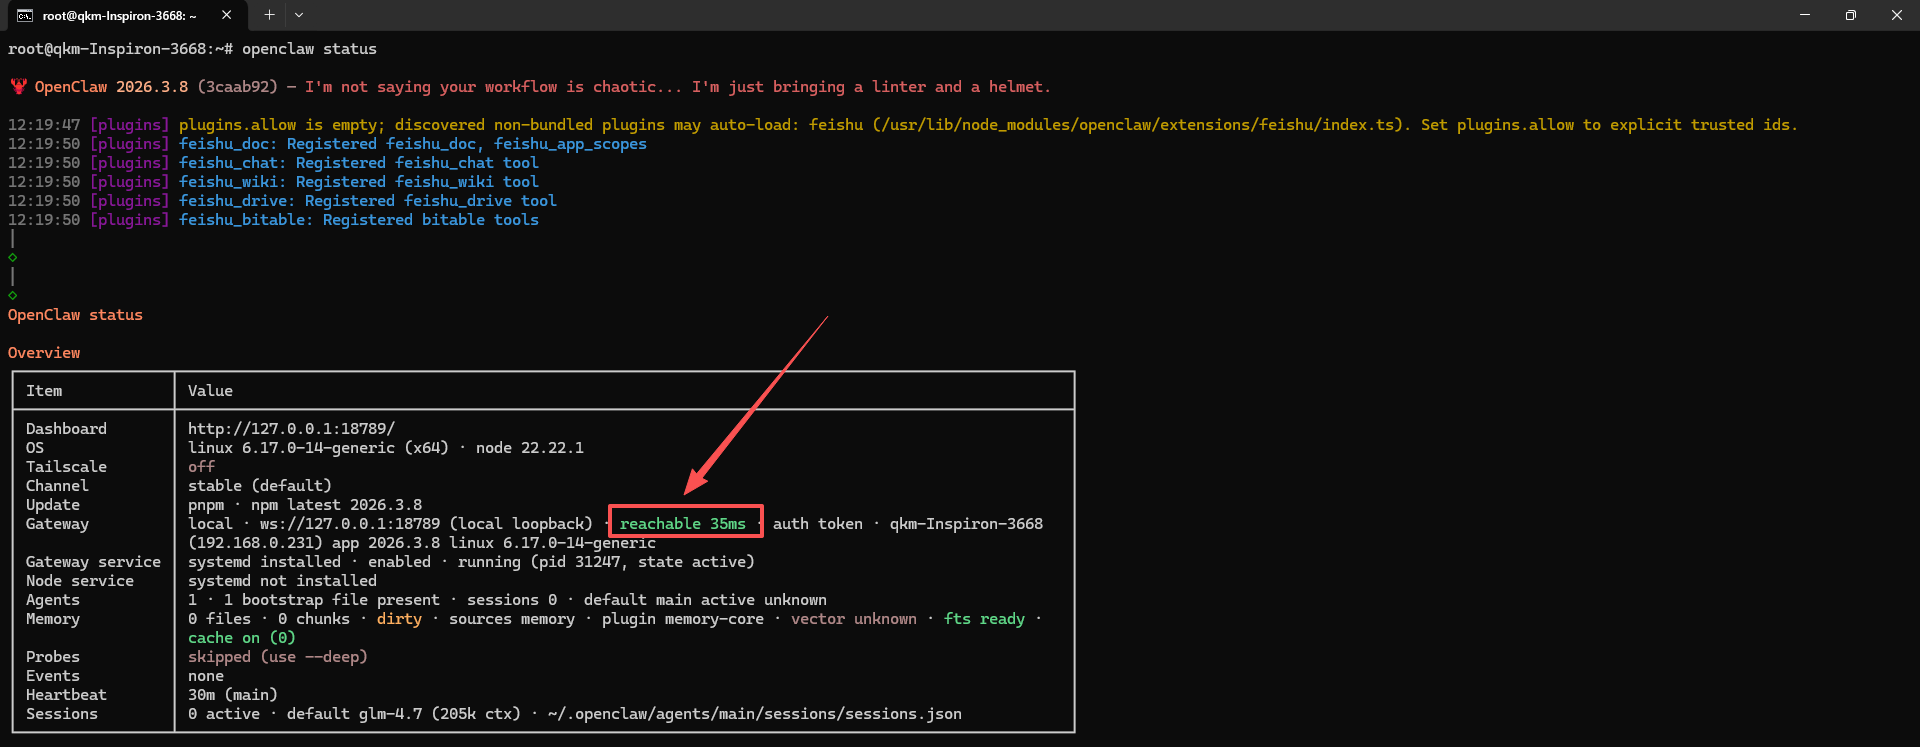Open the http://127.0.0.1:18789/ dashboard URL
Screen dimensions: 1920x747
[x=291, y=429]
